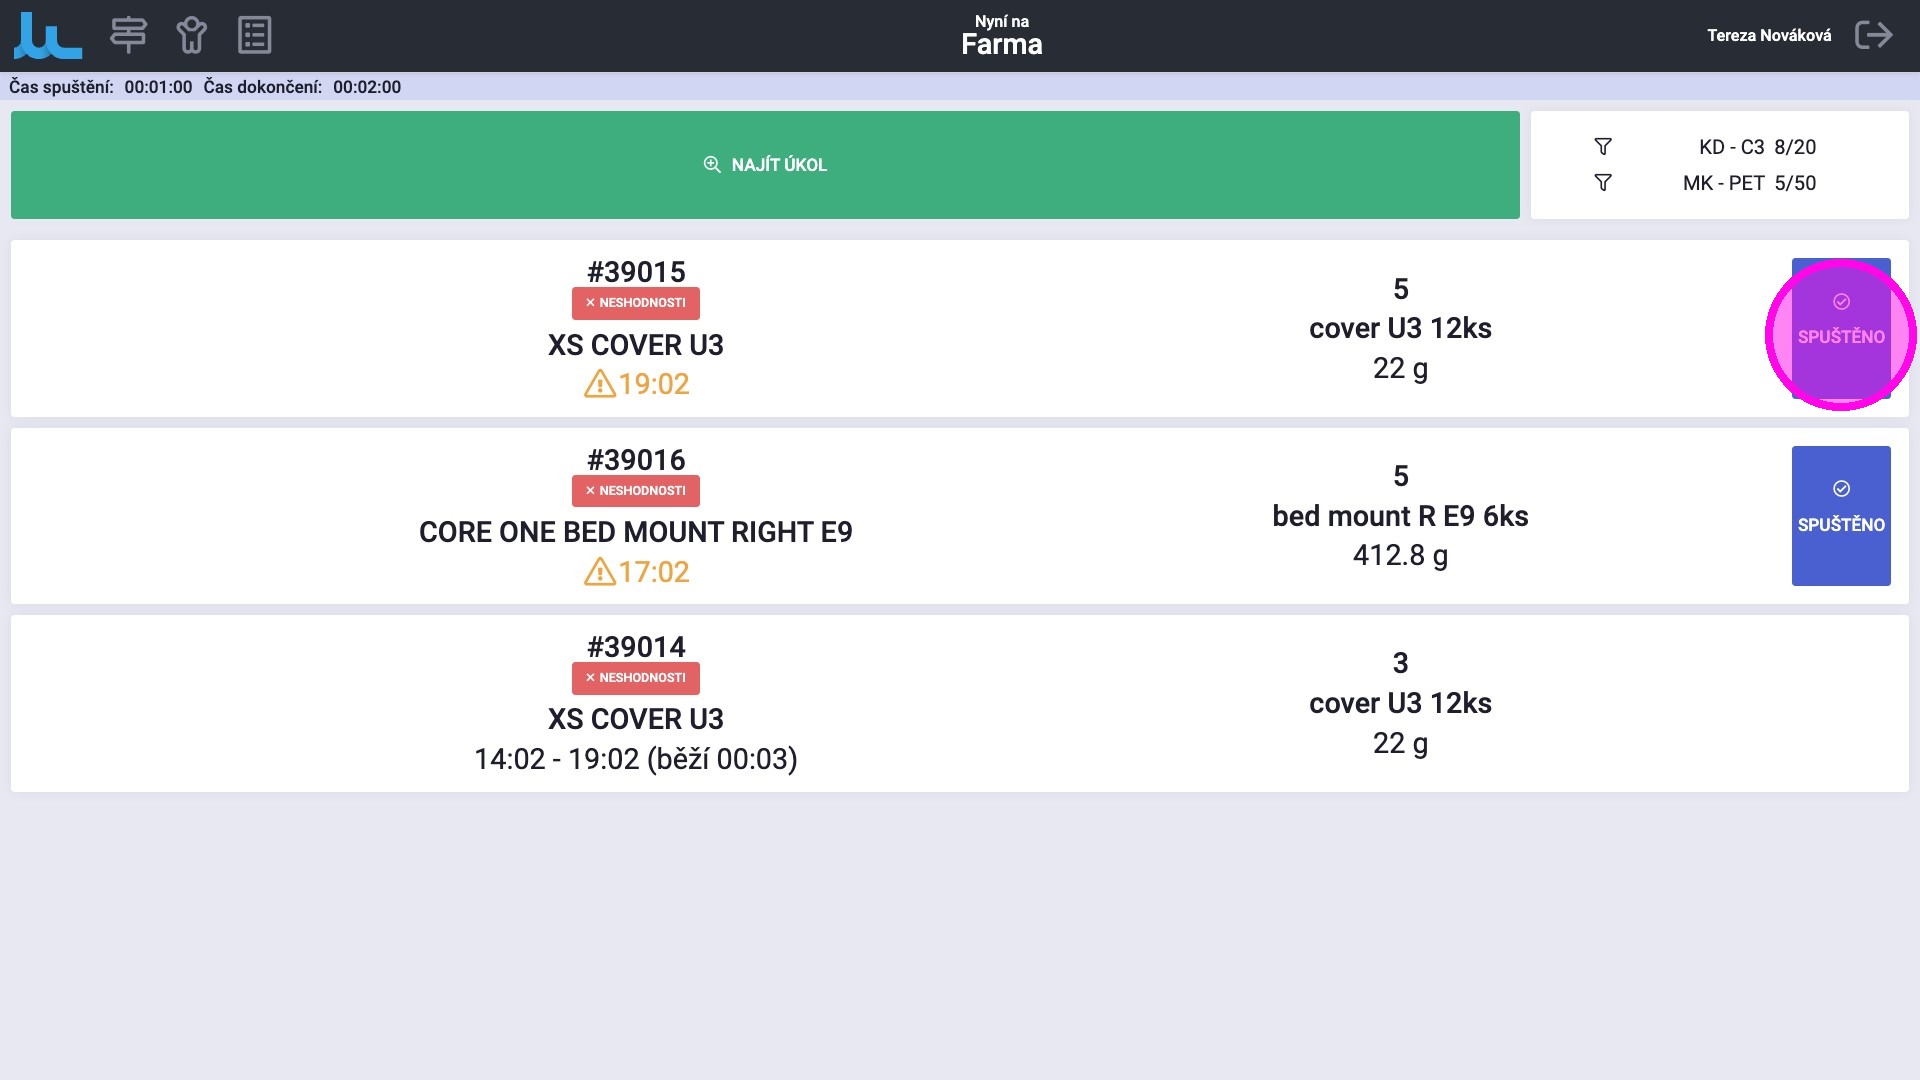Open the signpost navigation icon

pos(128,35)
